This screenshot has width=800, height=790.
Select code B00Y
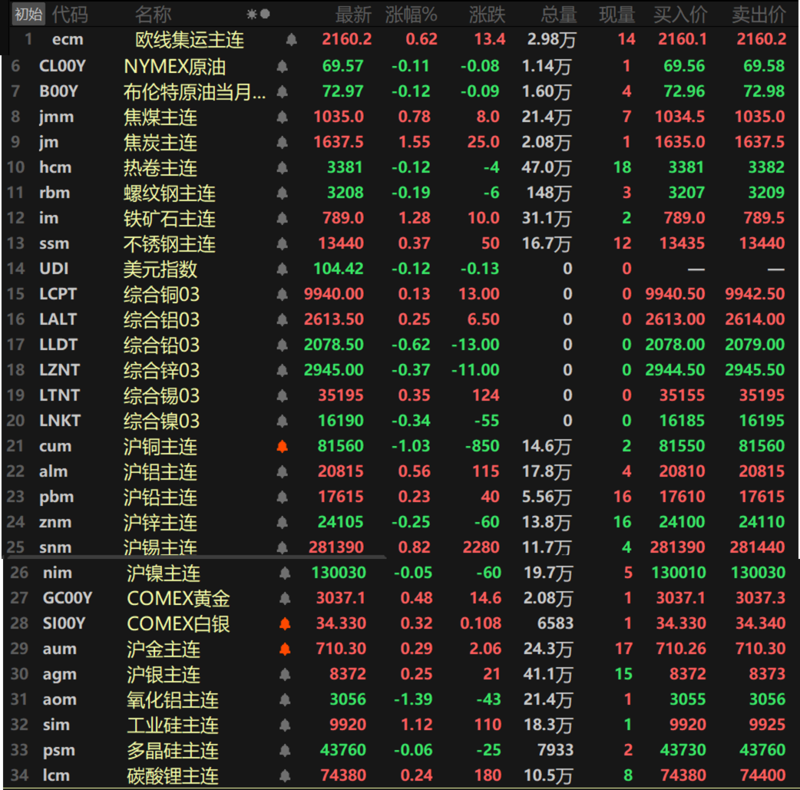tap(59, 91)
